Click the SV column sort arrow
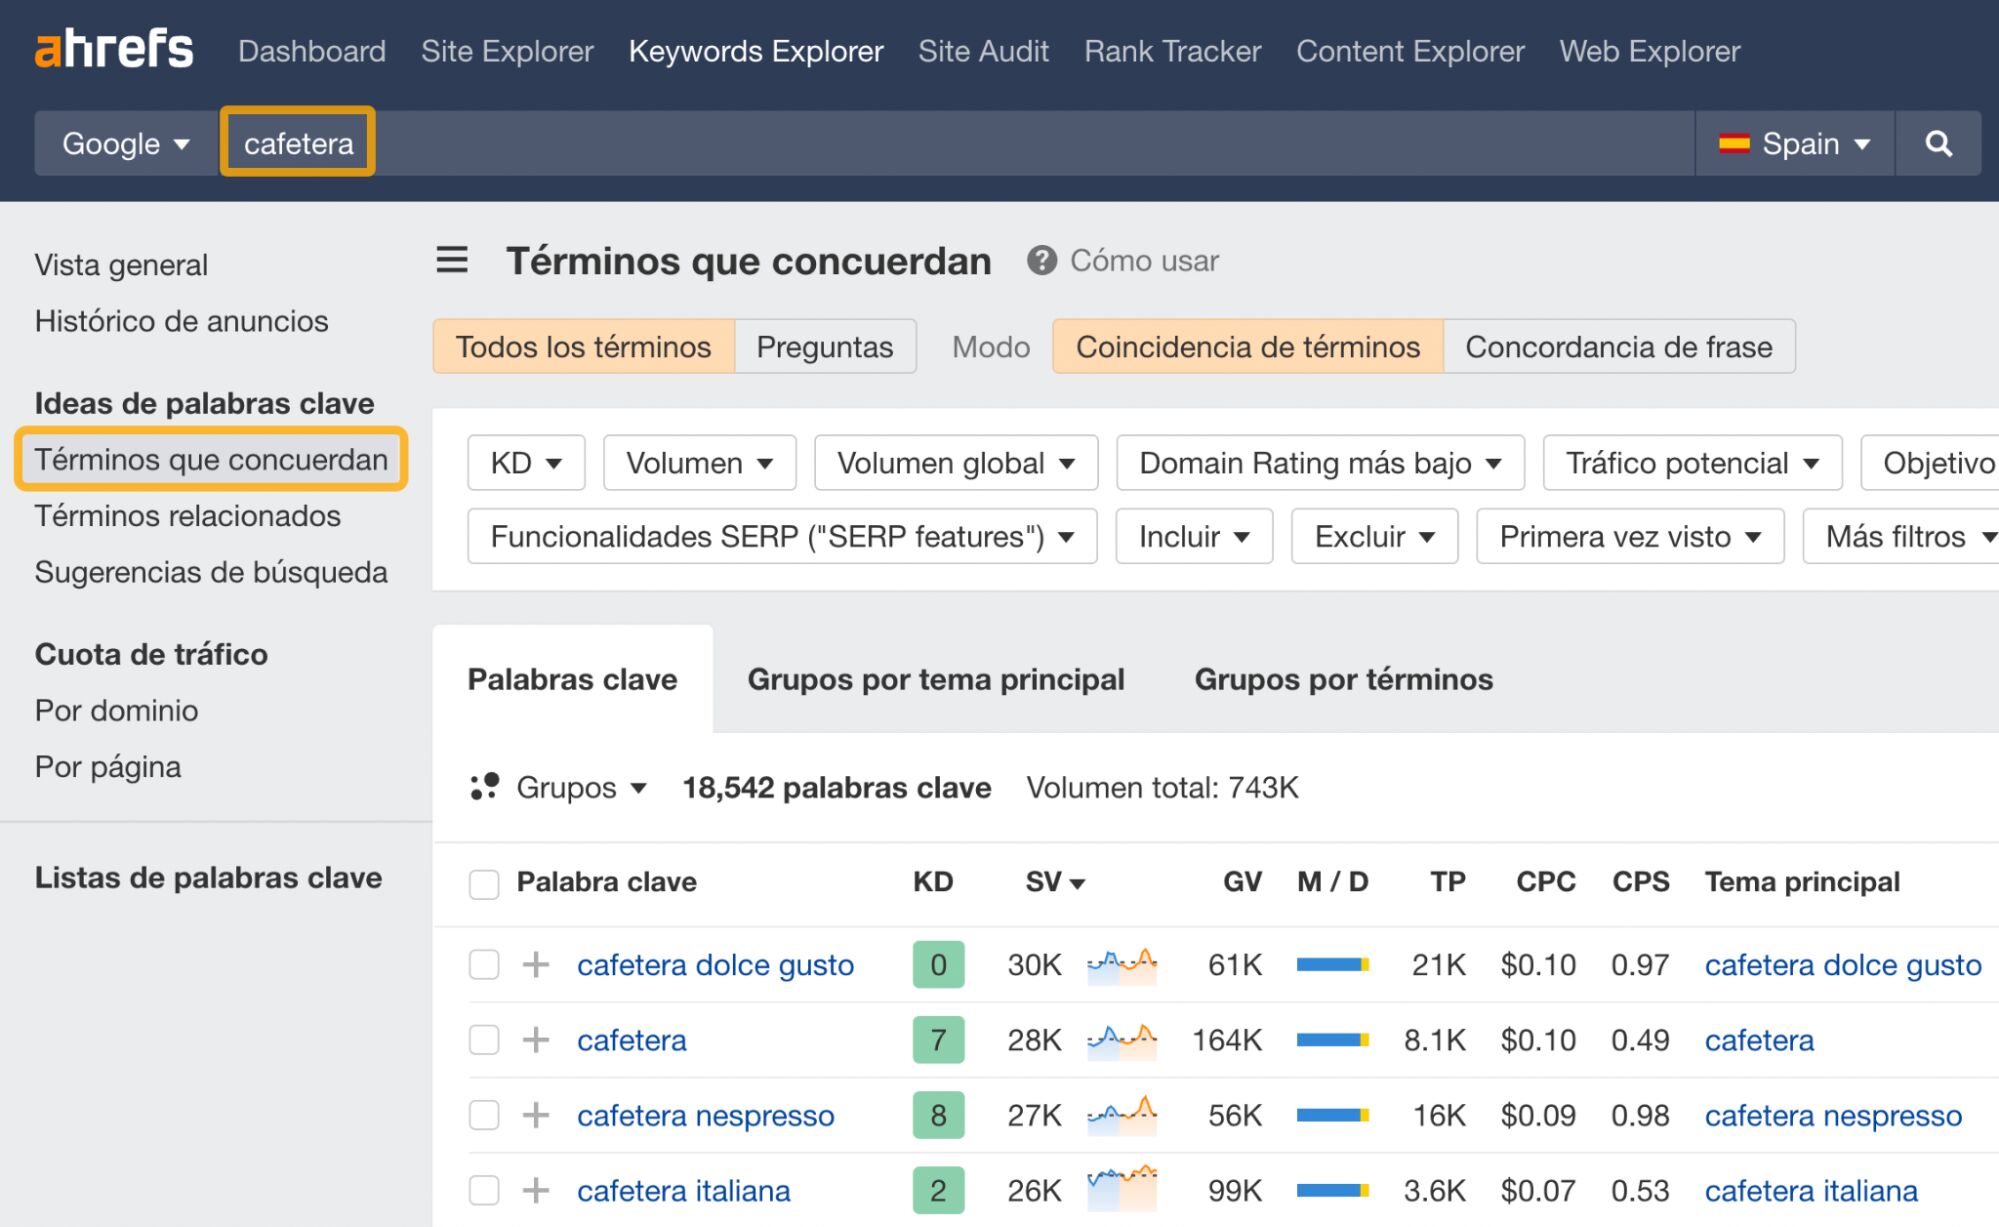 coord(1077,884)
